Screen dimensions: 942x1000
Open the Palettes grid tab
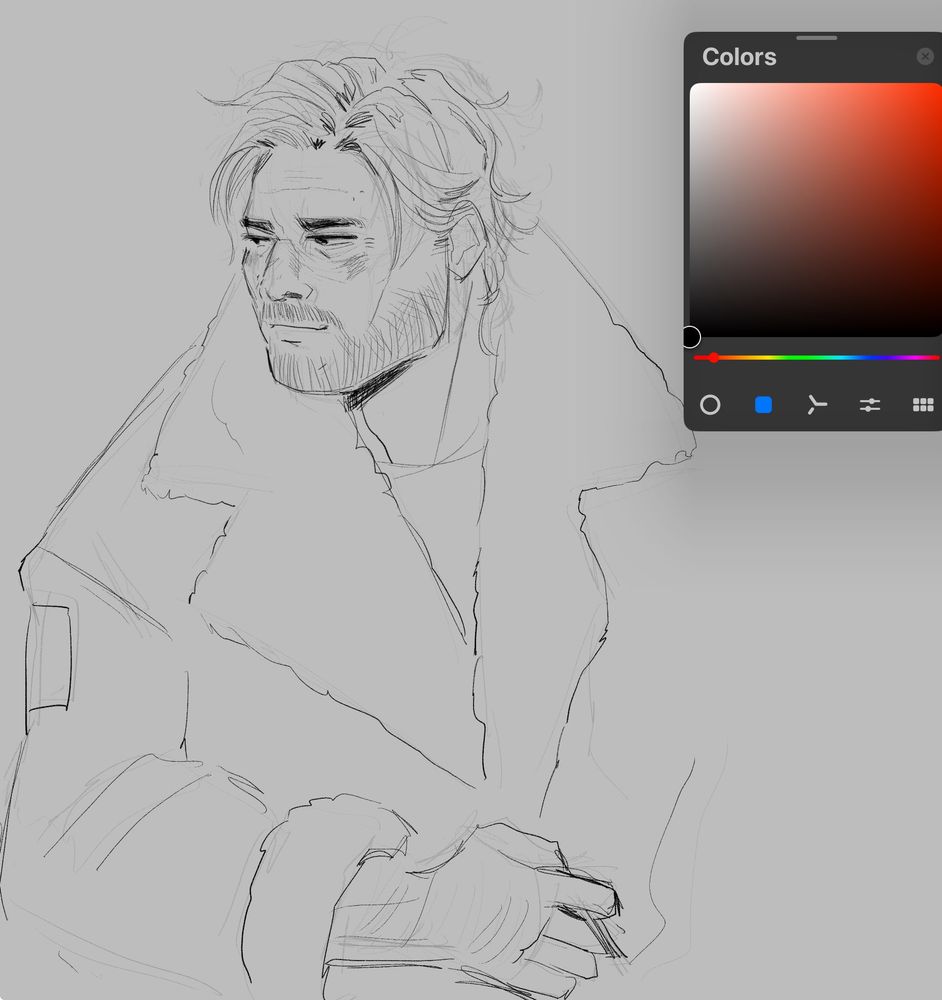pos(923,405)
